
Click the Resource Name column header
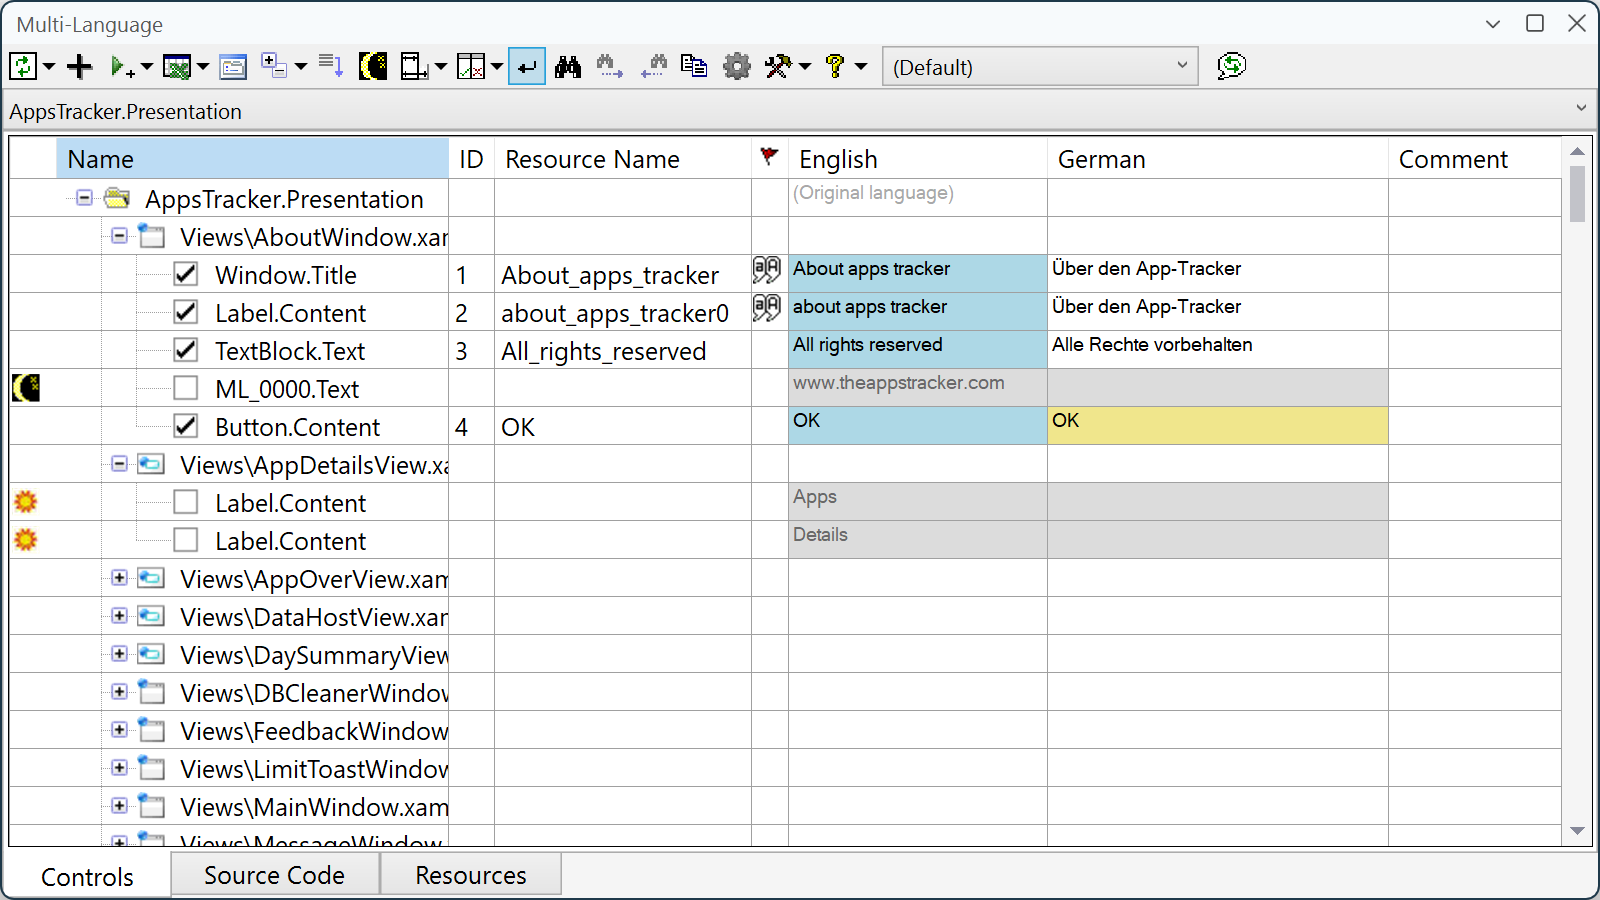[623, 159]
